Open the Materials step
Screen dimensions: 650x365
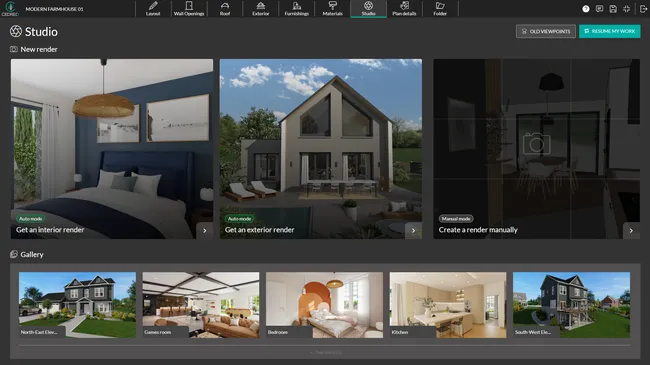[332, 9]
